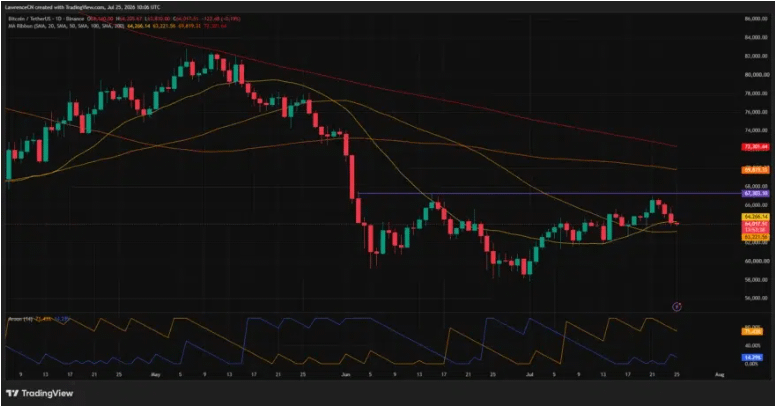Select the MA Ribbon indicator legend

[x=66, y=26]
